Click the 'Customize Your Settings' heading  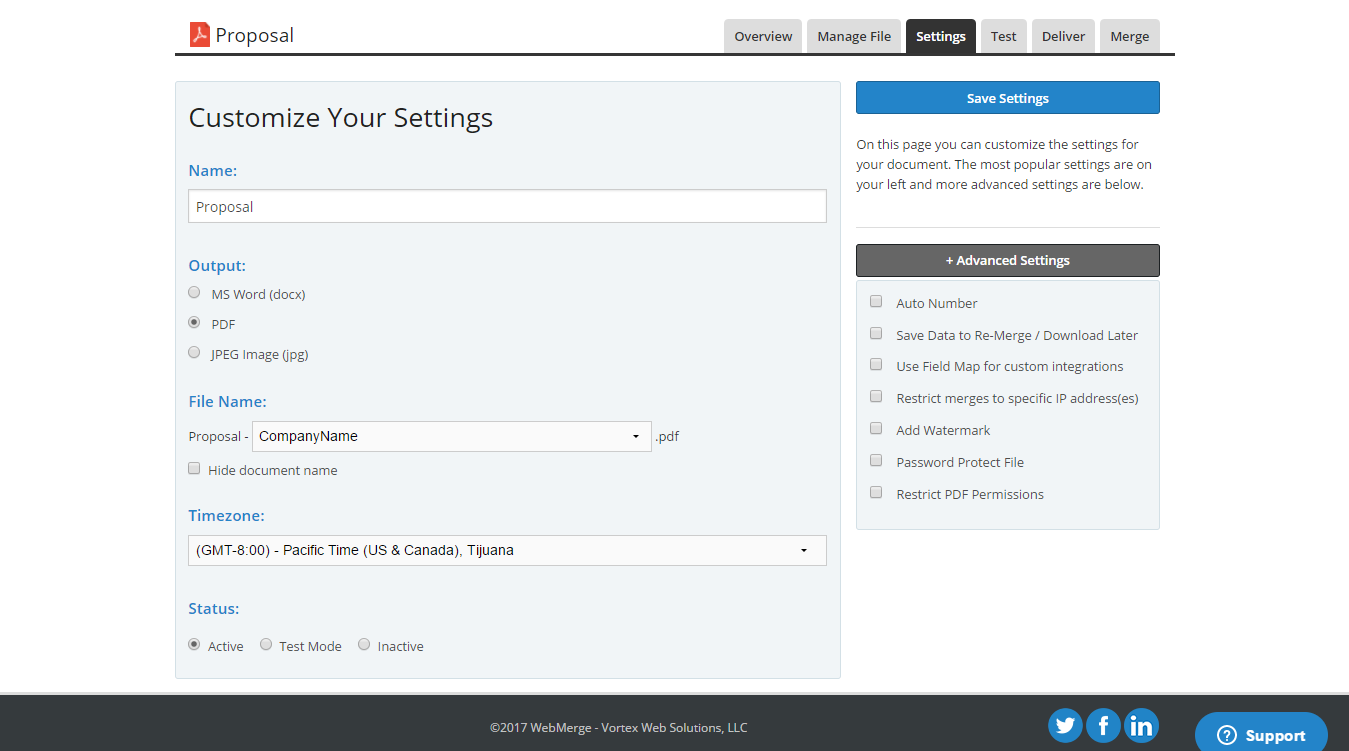341,118
